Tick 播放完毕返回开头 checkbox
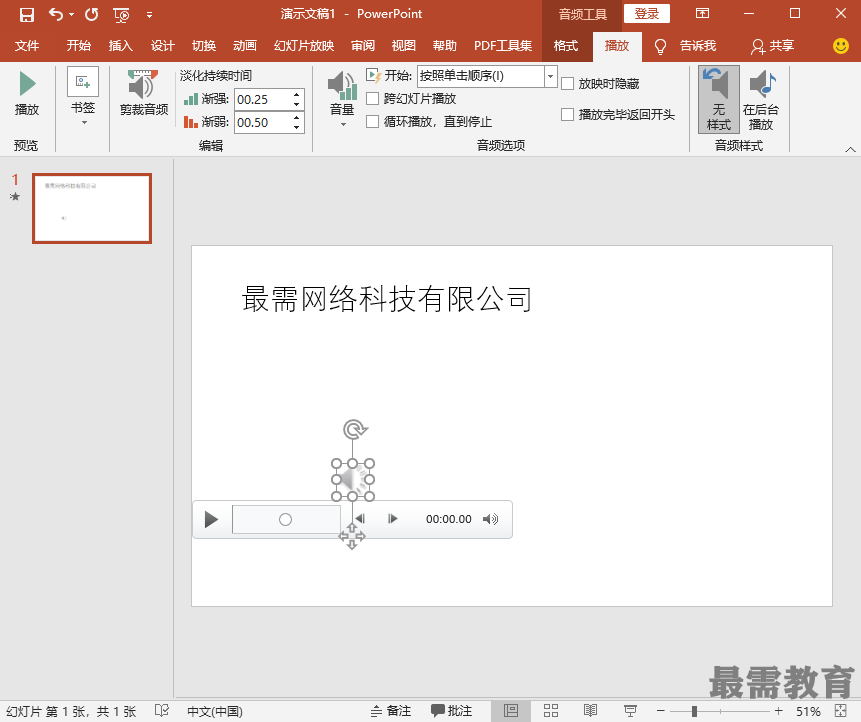861x722 pixels. click(568, 115)
